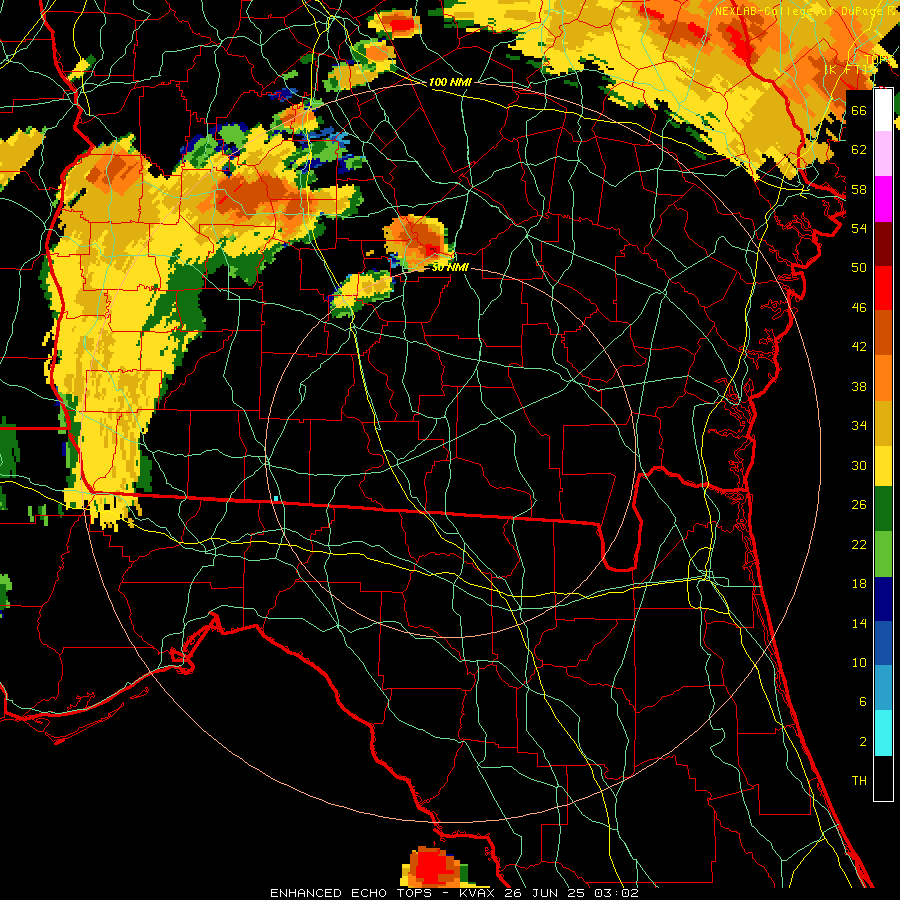Pick the medium blue legend swatch
The width and height of the screenshot is (900, 900).
[883, 644]
